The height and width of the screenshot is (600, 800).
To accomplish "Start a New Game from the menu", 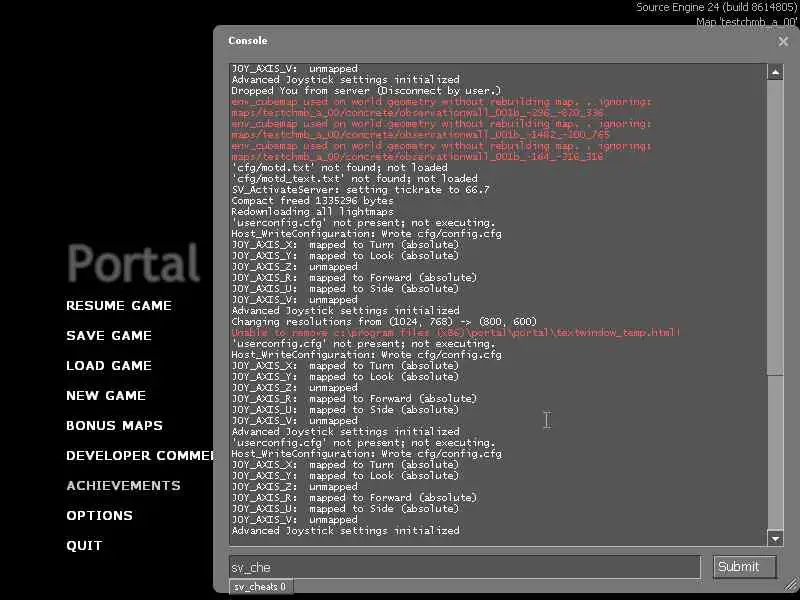I will pos(106,395).
